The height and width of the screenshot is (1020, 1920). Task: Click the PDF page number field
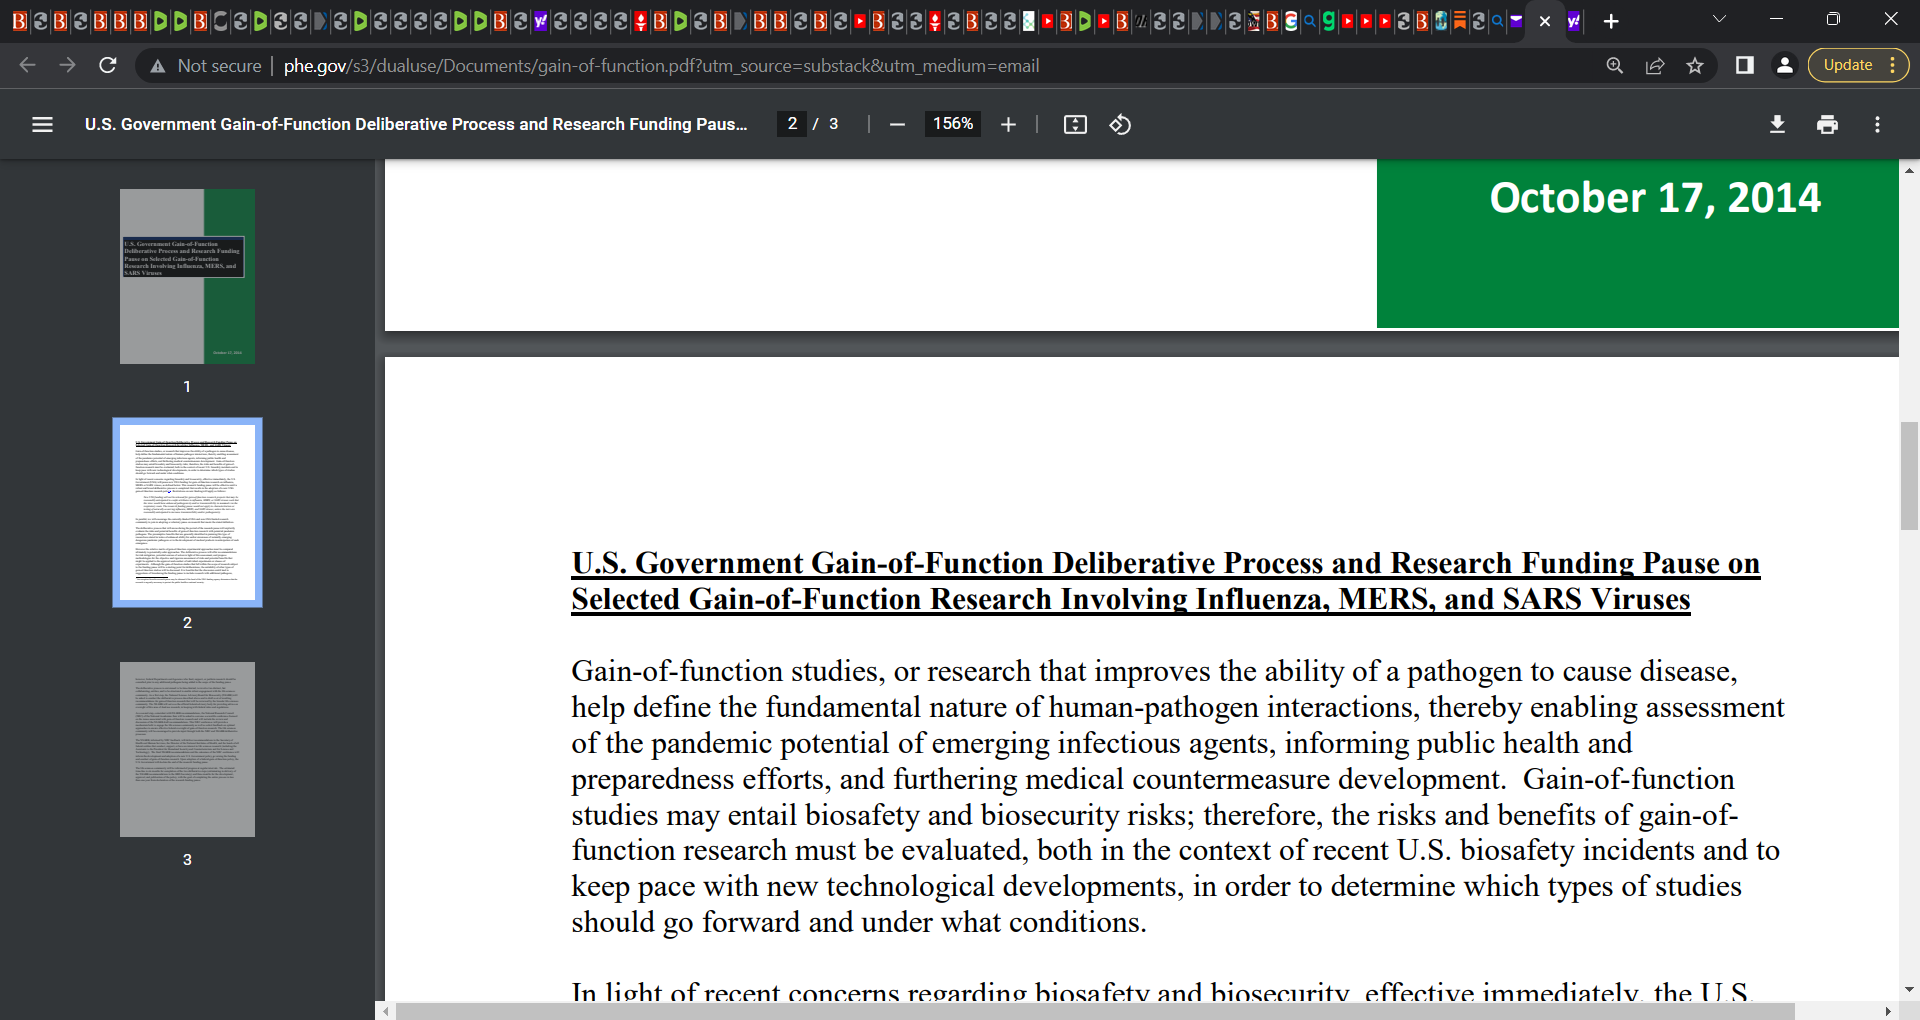click(792, 124)
